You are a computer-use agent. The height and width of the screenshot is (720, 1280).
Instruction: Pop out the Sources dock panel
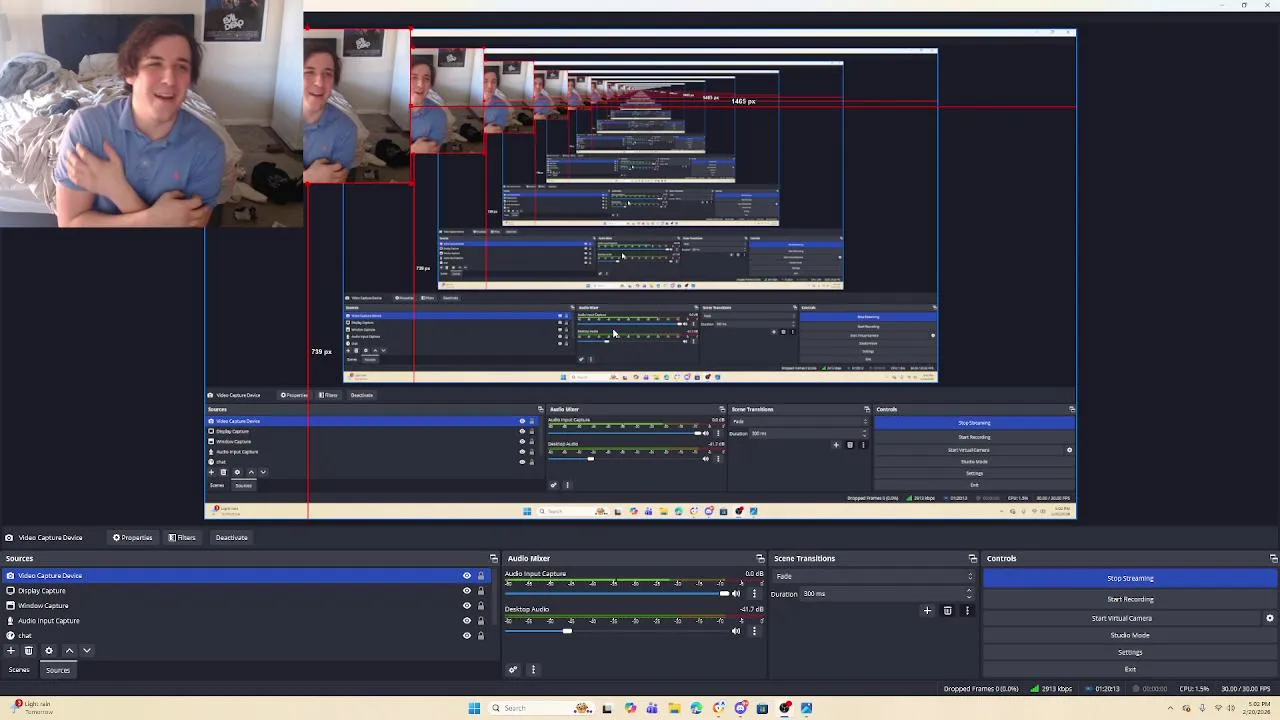[x=493, y=559]
